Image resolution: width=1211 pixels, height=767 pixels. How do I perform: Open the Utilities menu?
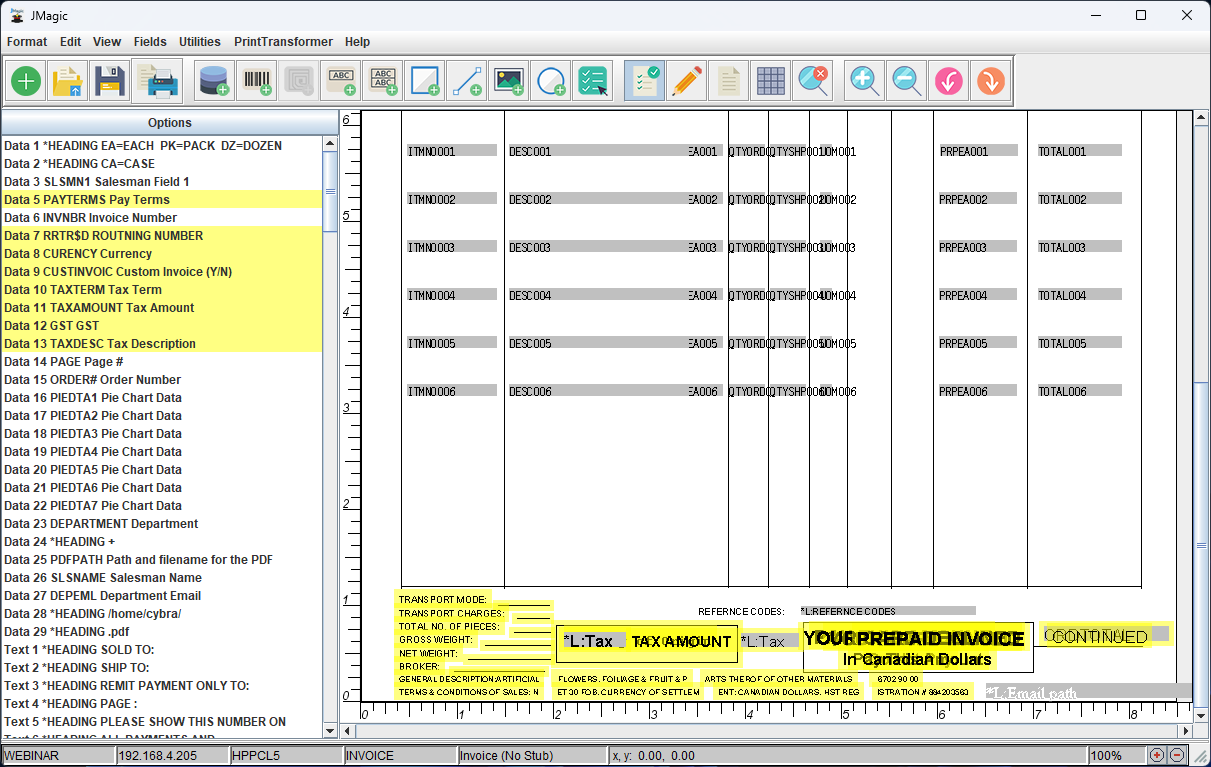tap(200, 42)
